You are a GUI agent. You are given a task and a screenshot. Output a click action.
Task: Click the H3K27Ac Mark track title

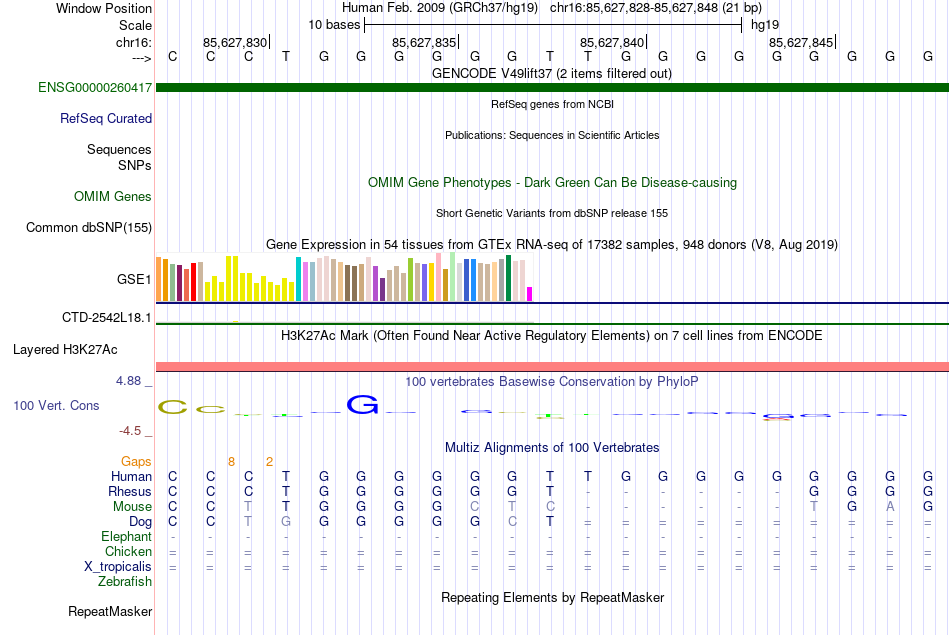tap(551, 336)
